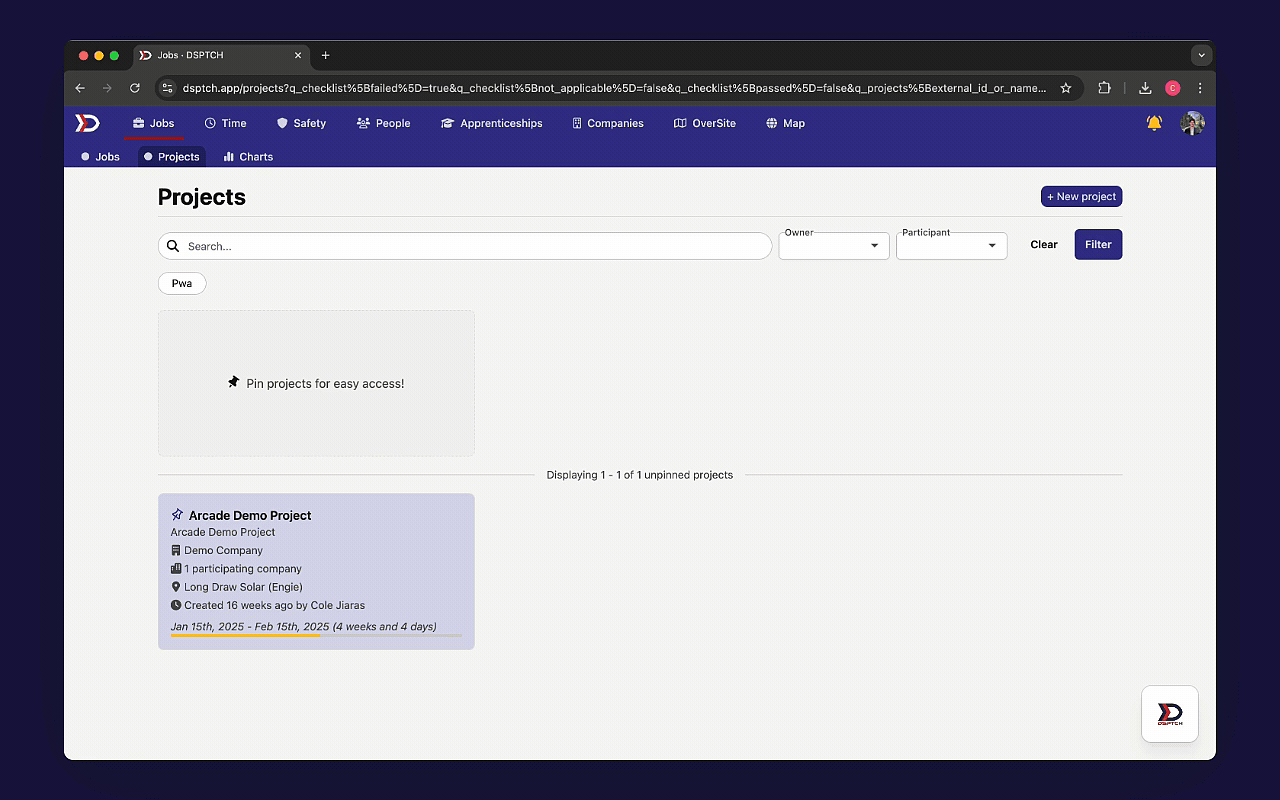Viewport: 1280px width, 800px height.
Task: Click 'Long Draw Solar (Engie)' location
Action: coord(243,587)
